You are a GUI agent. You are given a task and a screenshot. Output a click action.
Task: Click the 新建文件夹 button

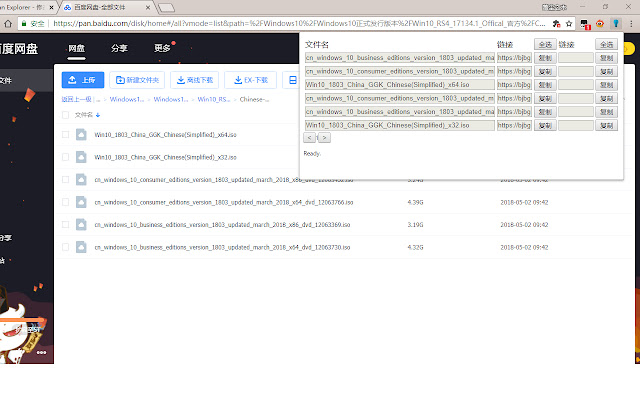[137, 80]
